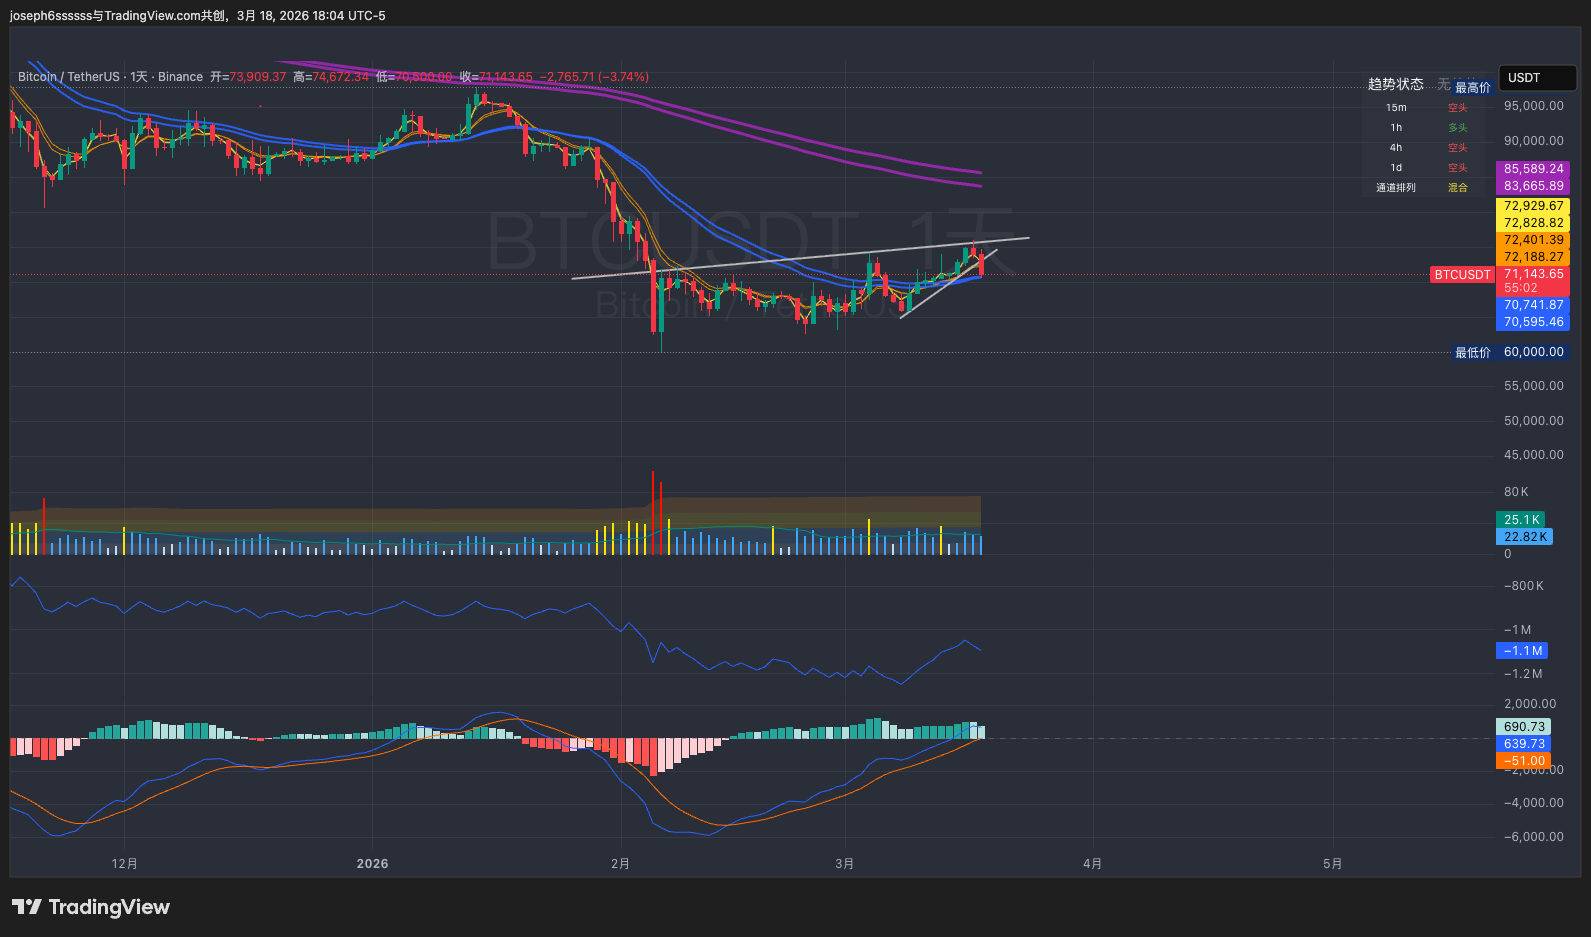The width and height of the screenshot is (1591, 937).
Task: Click the 4h row in trend table
Action: (x=1396, y=148)
